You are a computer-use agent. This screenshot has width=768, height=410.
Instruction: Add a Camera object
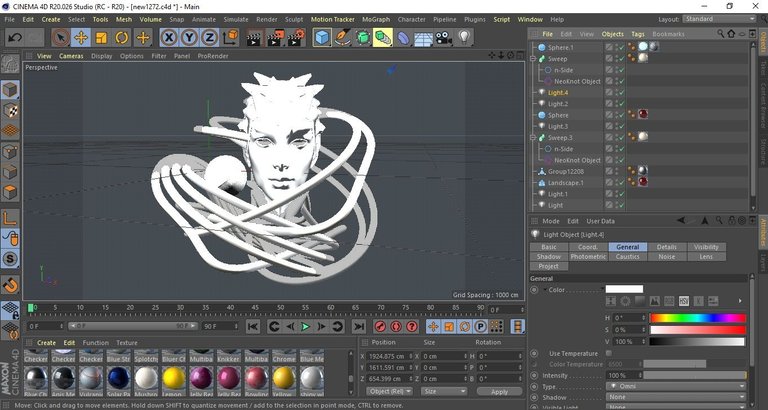click(x=444, y=38)
